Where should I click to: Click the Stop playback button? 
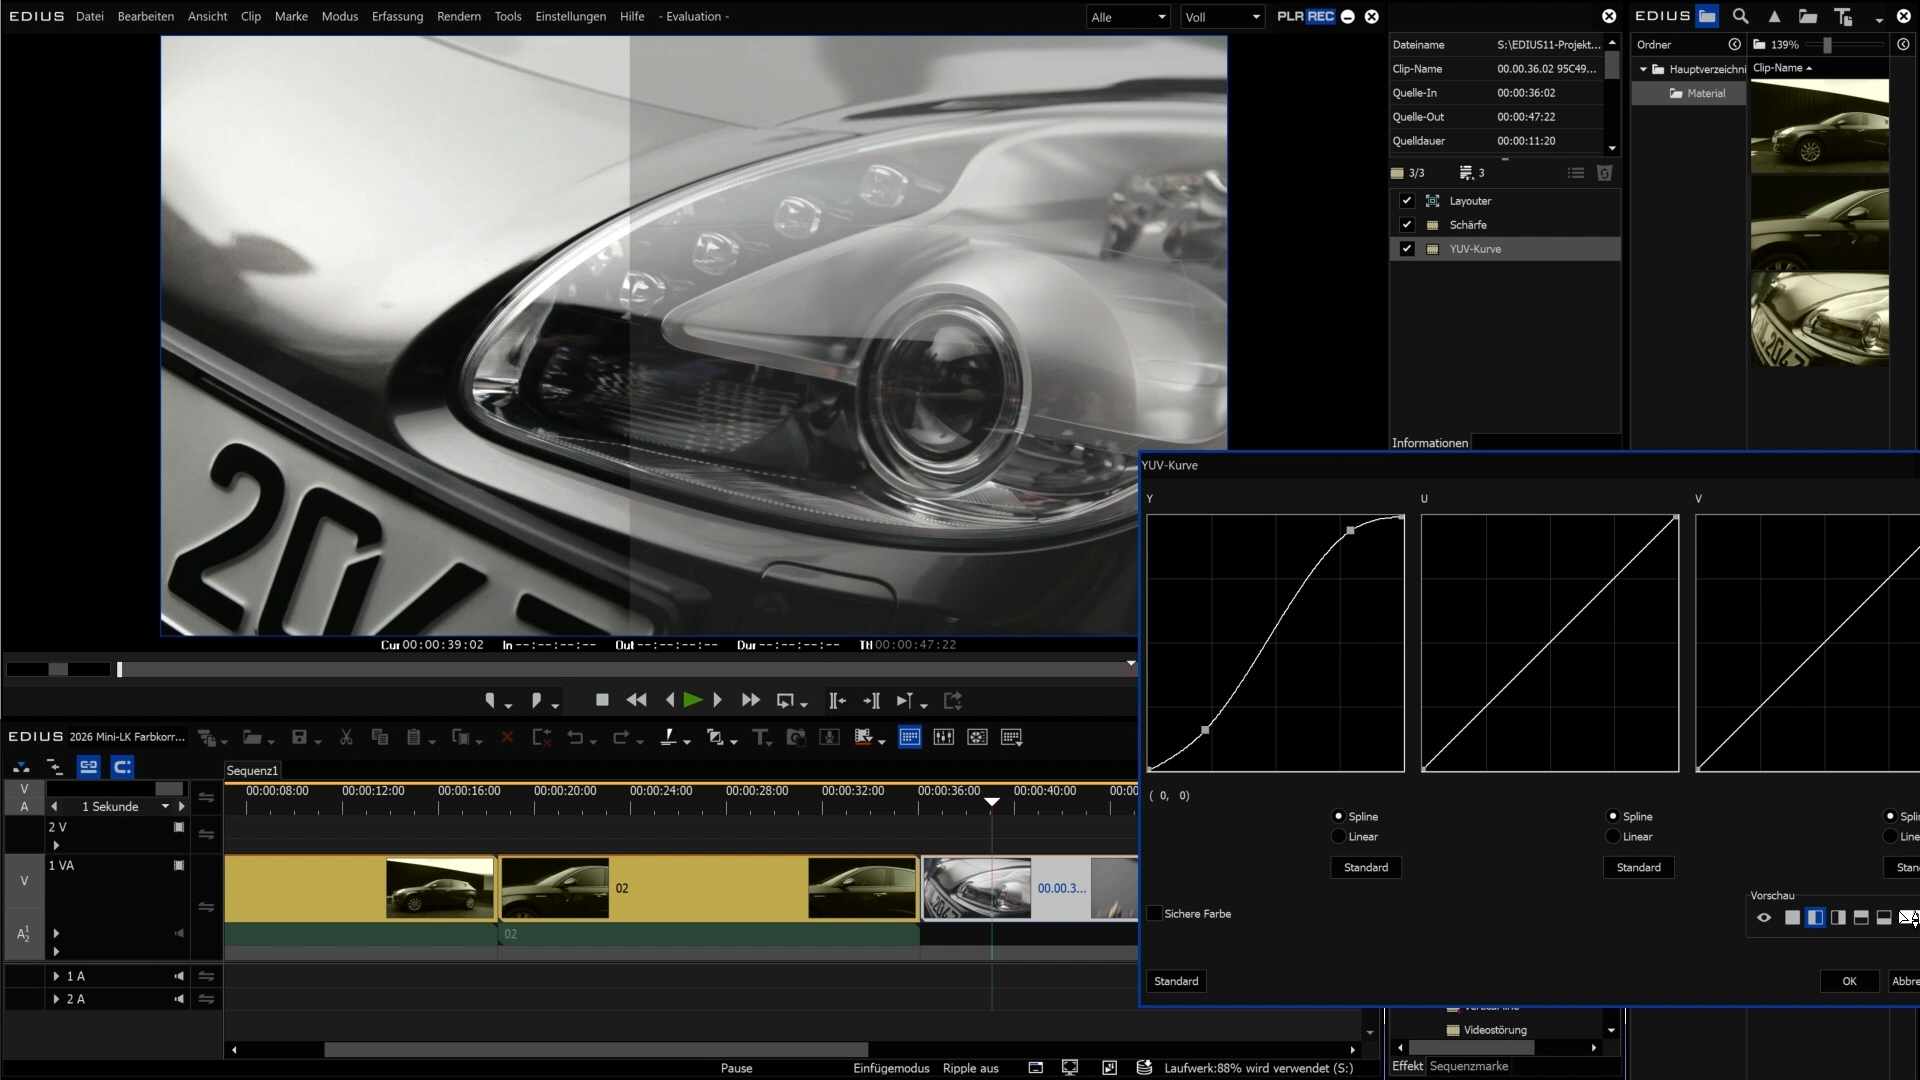(x=602, y=700)
